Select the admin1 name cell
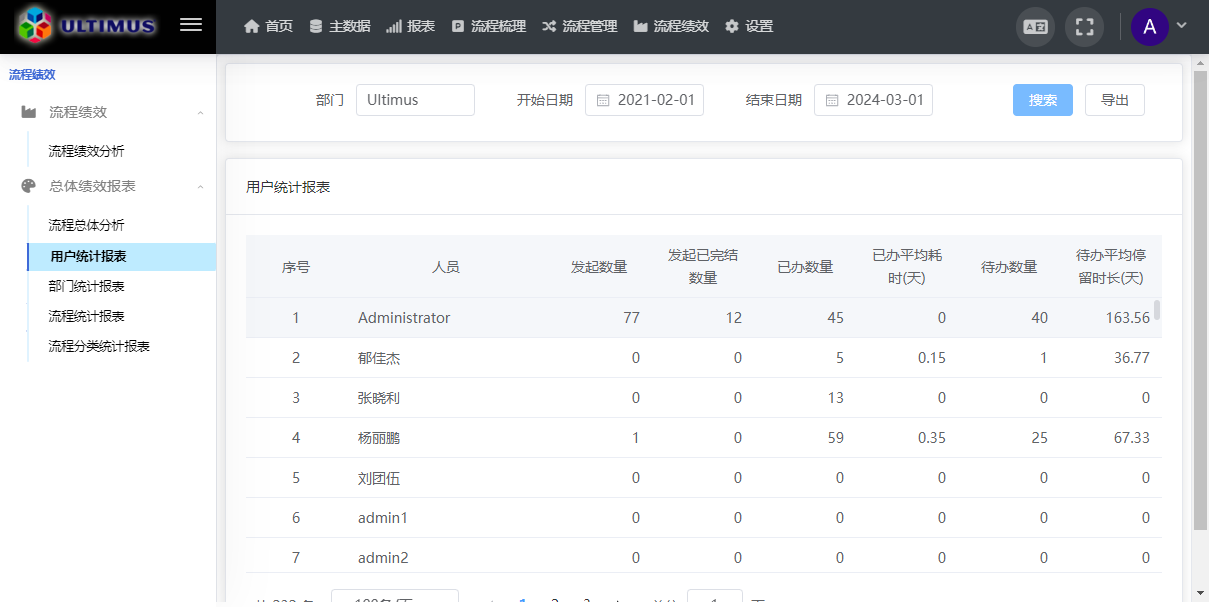This screenshot has width=1209, height=607. (383, 518)
